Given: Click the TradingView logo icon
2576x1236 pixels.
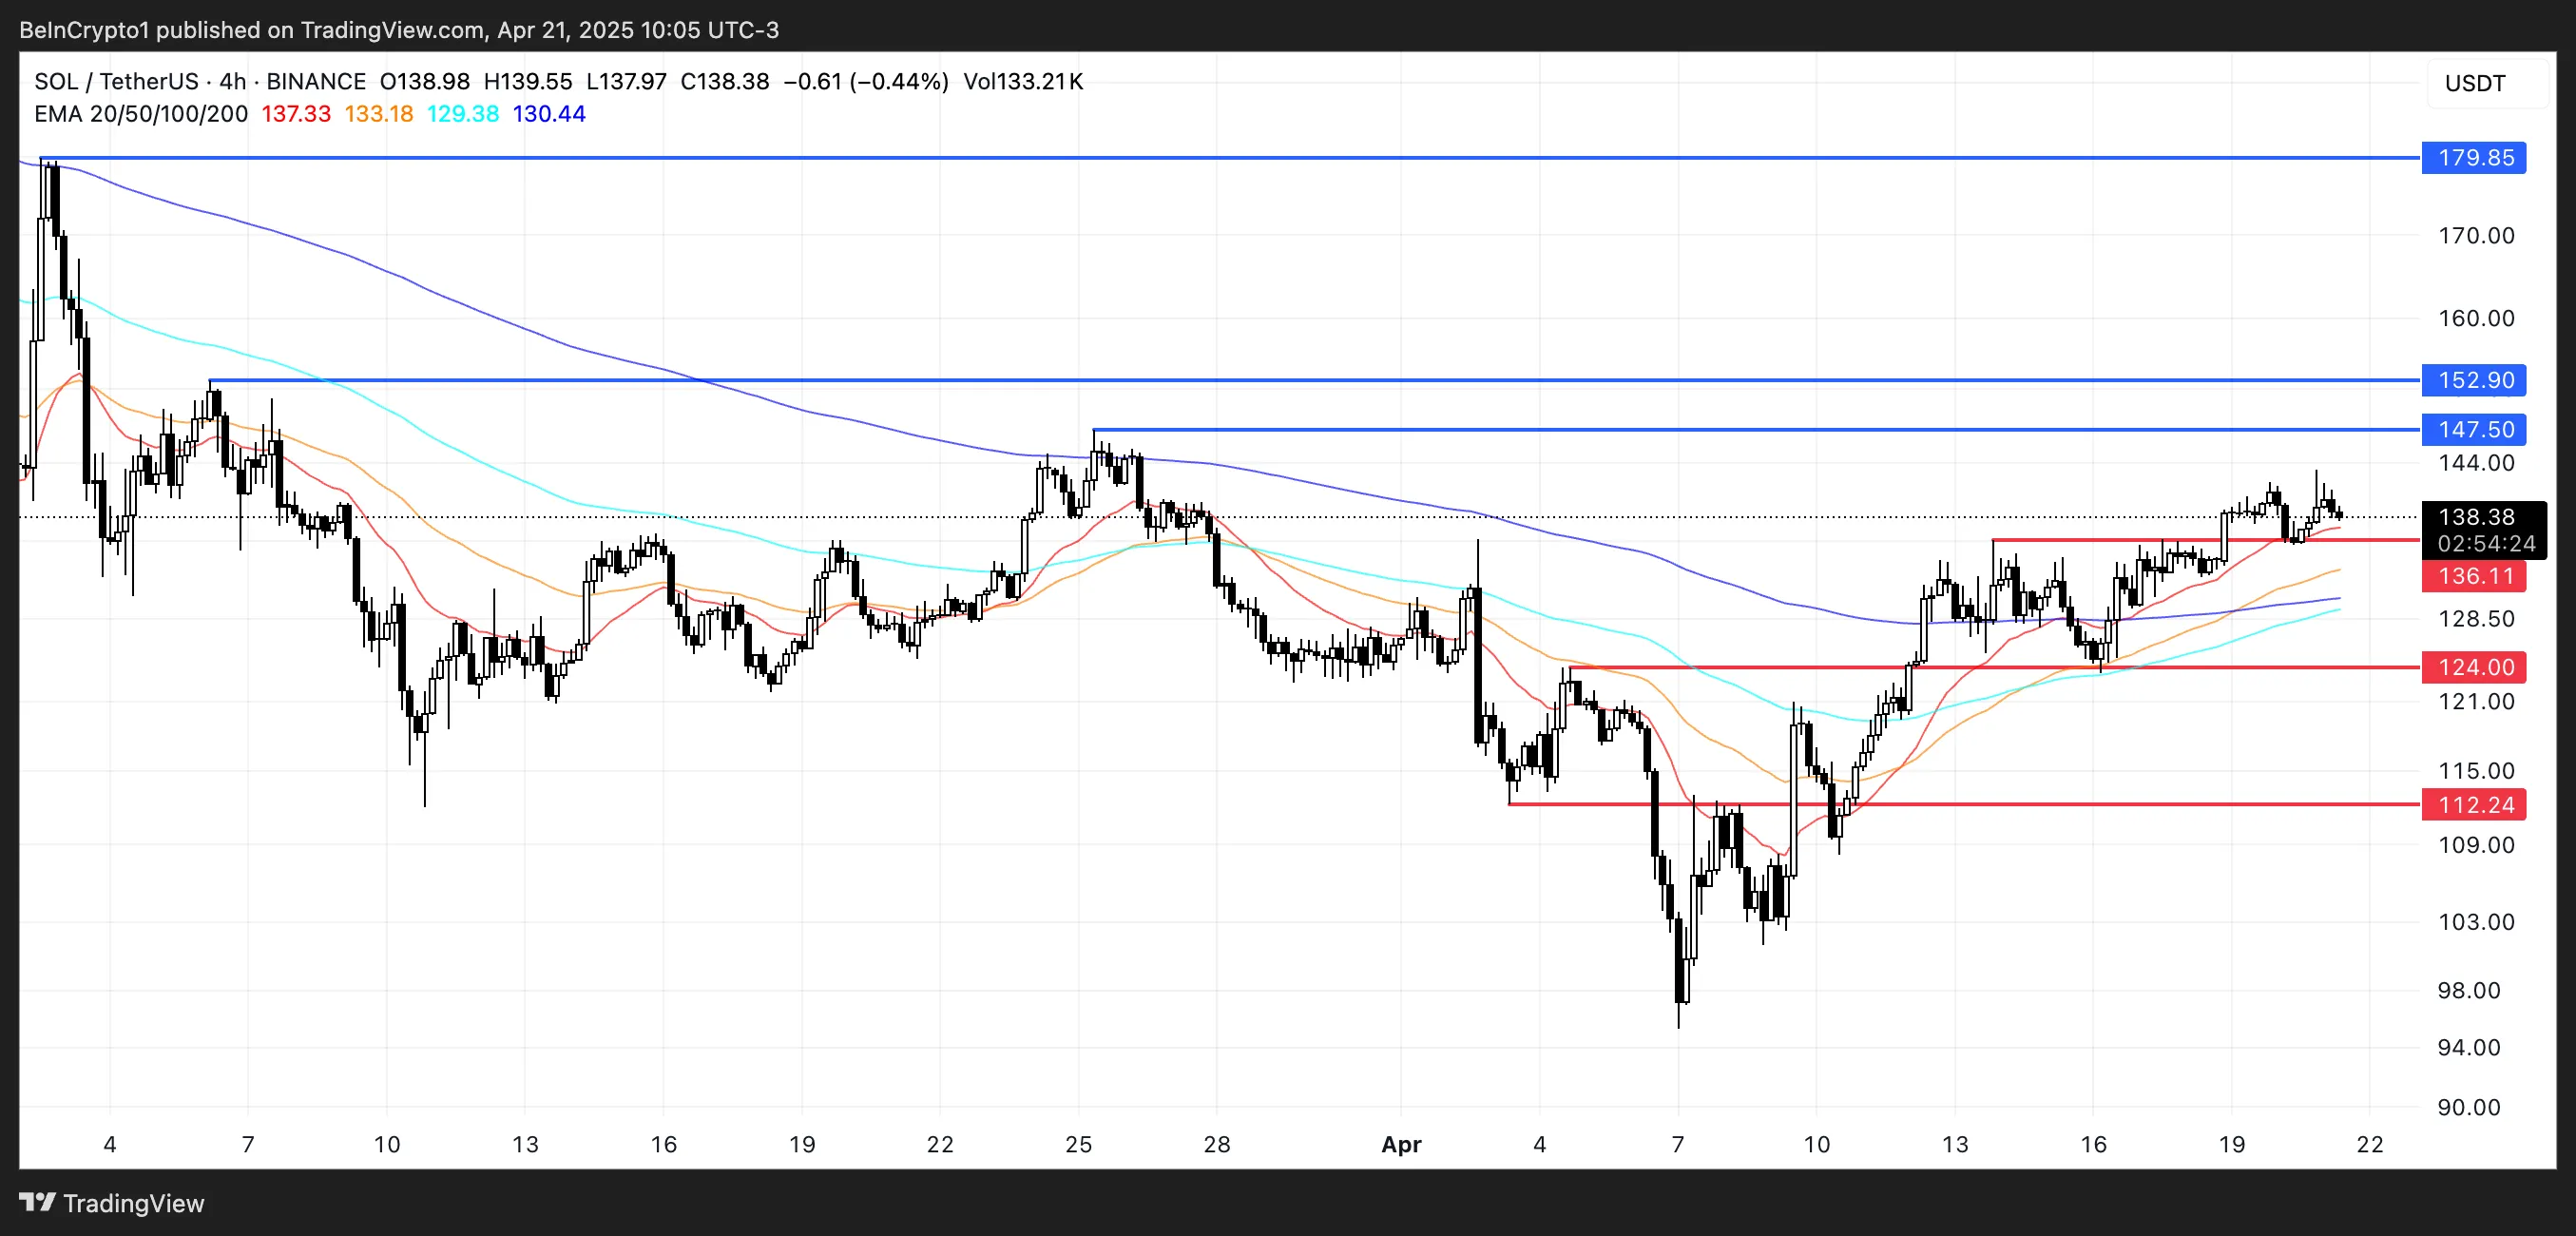Looking at the screenshot, I should click(x=37, y=1202).
